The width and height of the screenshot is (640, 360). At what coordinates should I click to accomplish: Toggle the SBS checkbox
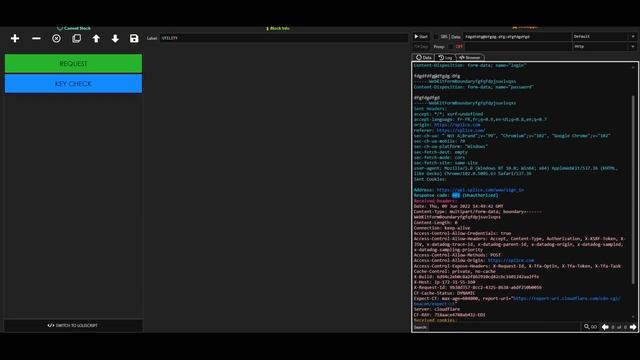(x=436, y=37)
